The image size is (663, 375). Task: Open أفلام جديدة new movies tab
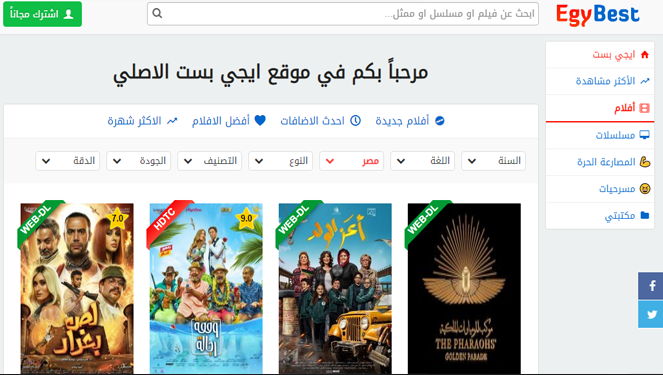point(410,121)
